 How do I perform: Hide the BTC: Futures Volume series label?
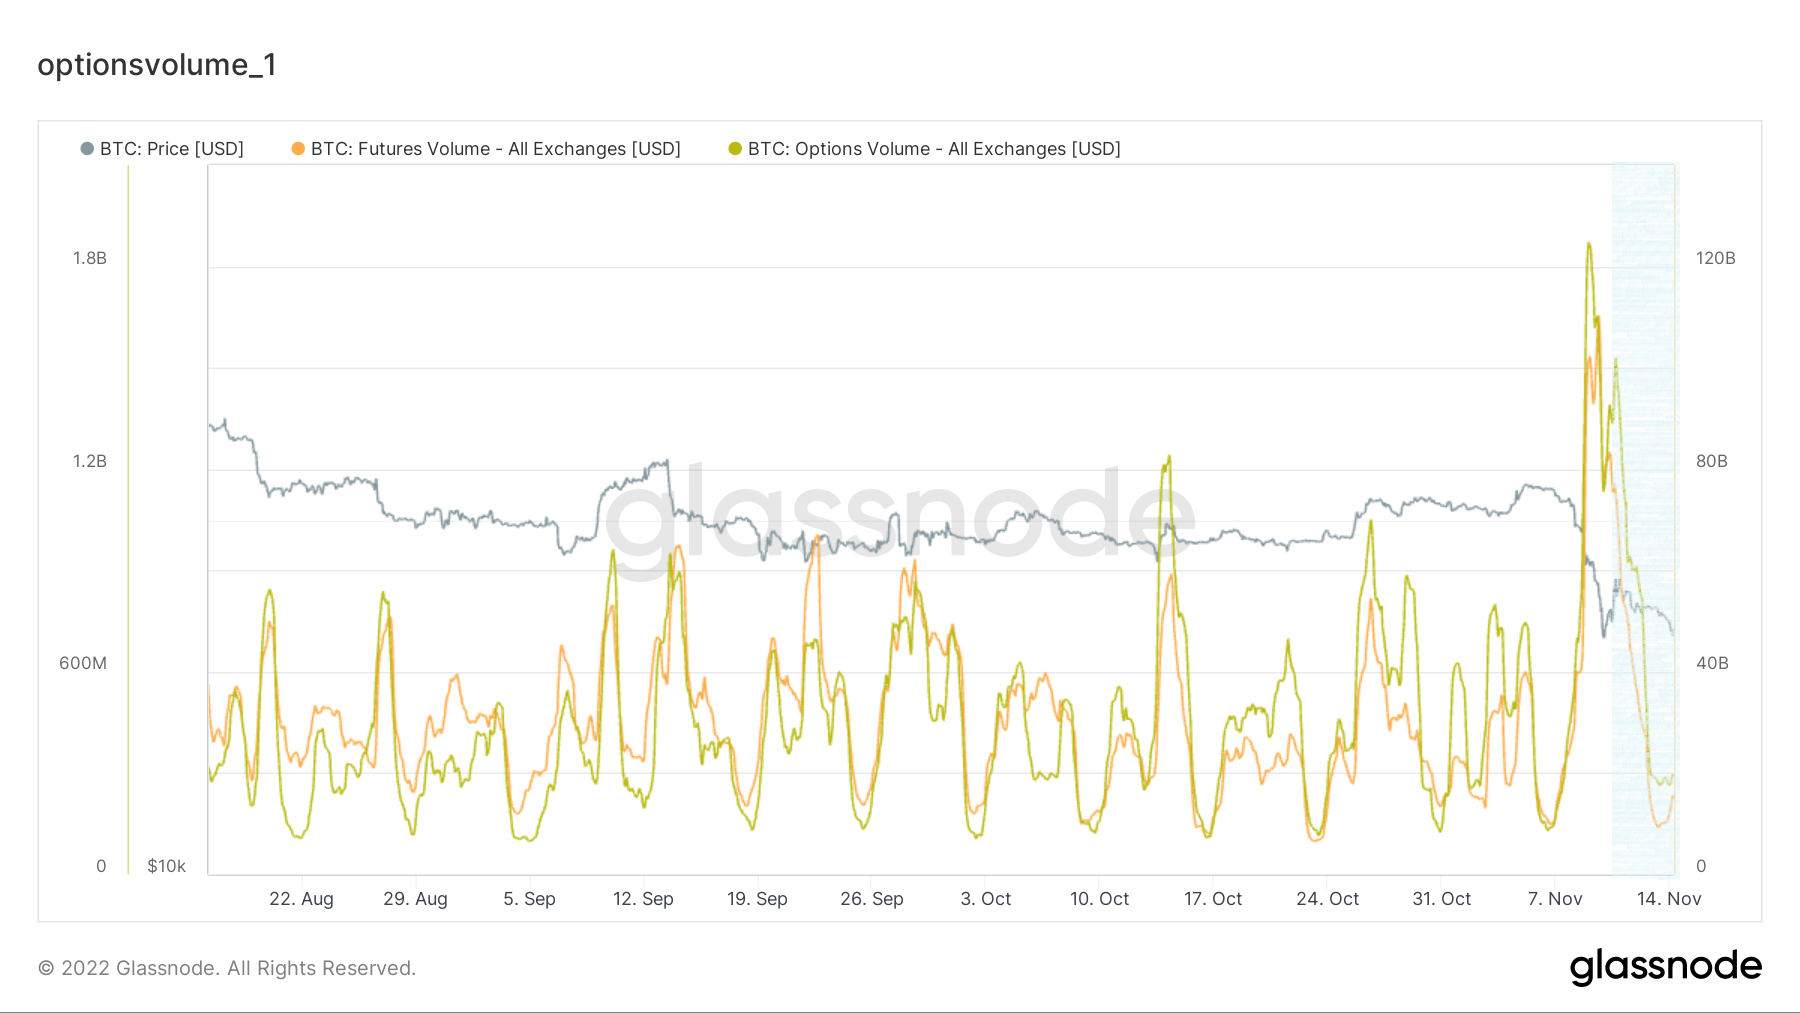click(x=495, y=149)
